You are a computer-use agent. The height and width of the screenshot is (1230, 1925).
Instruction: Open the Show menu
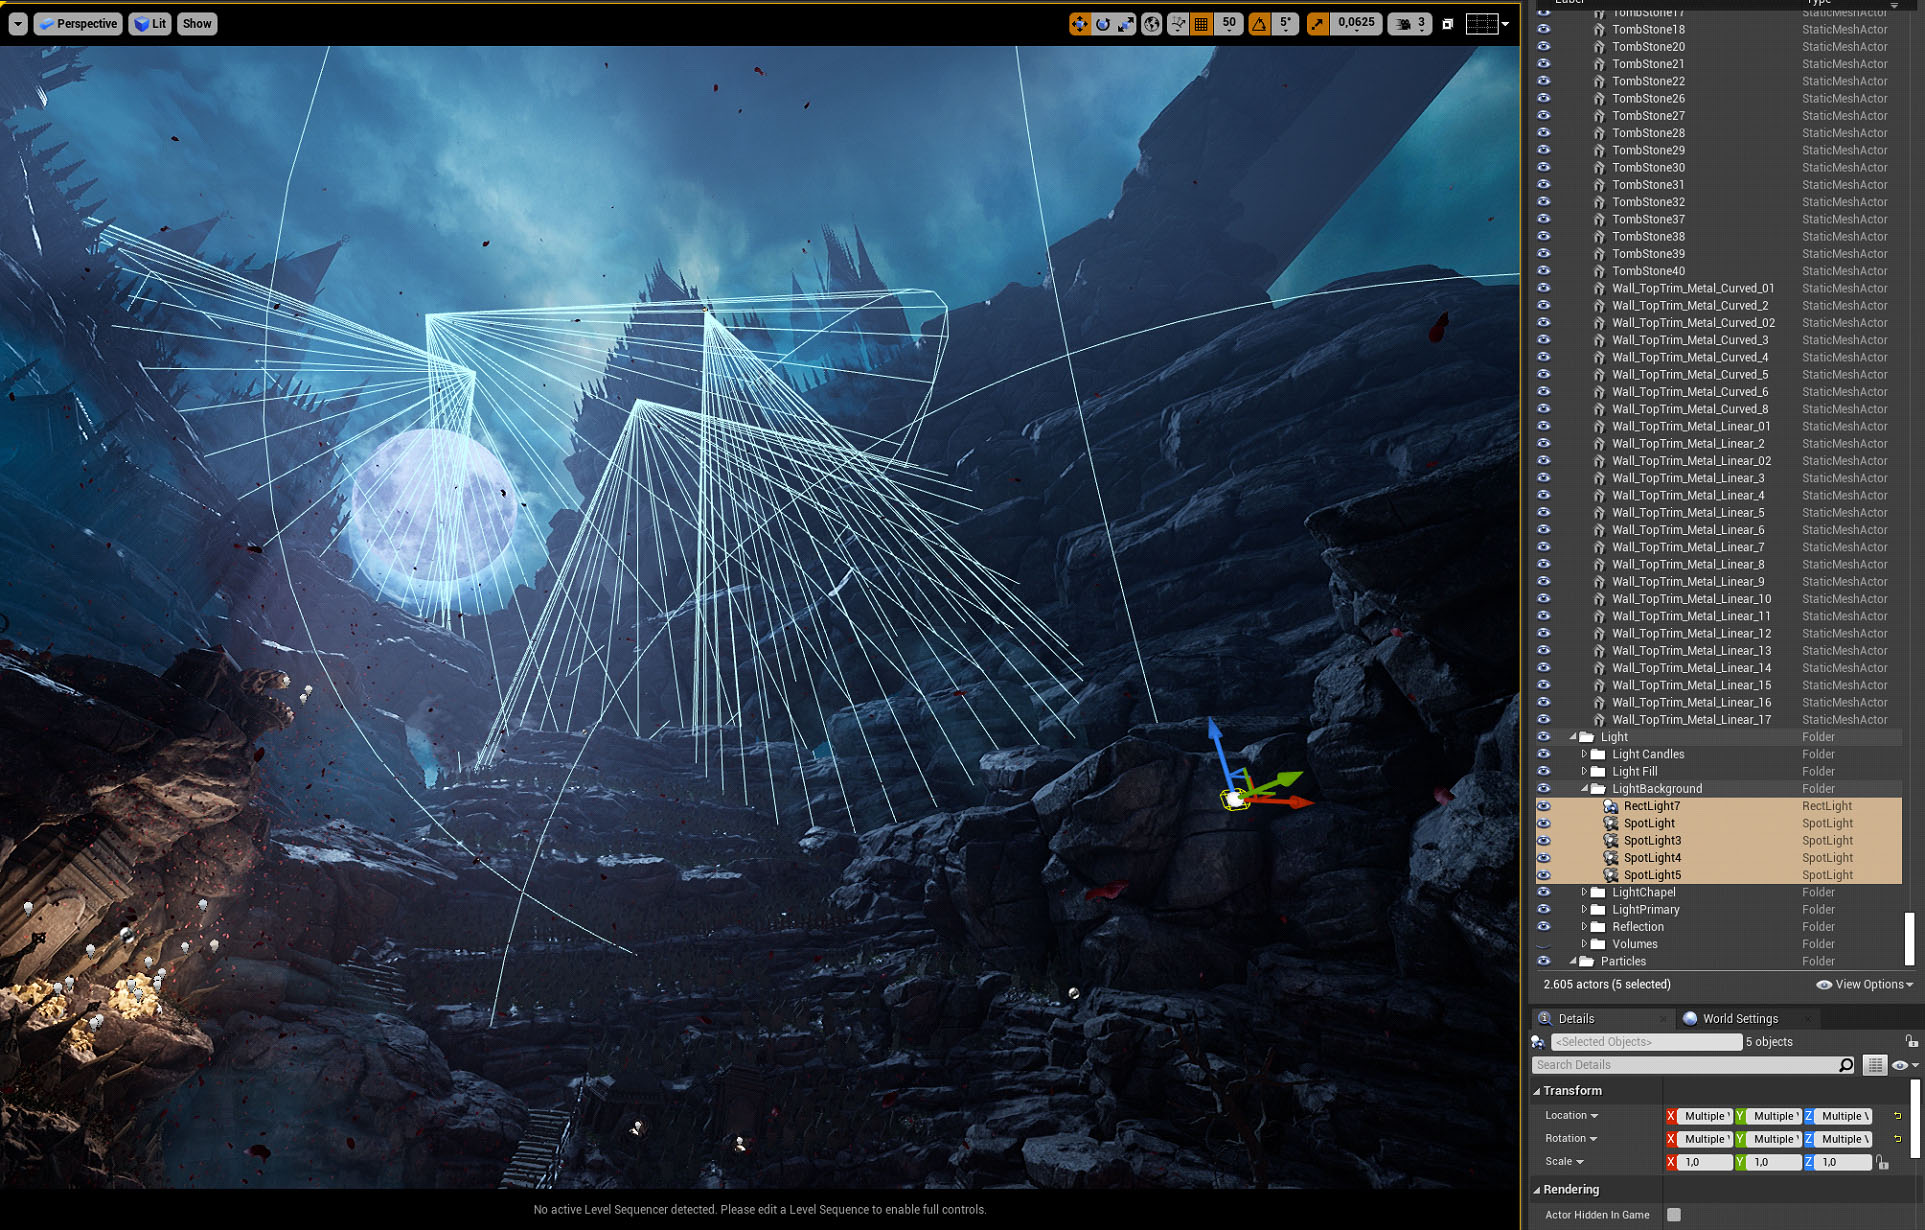point(196,23)
